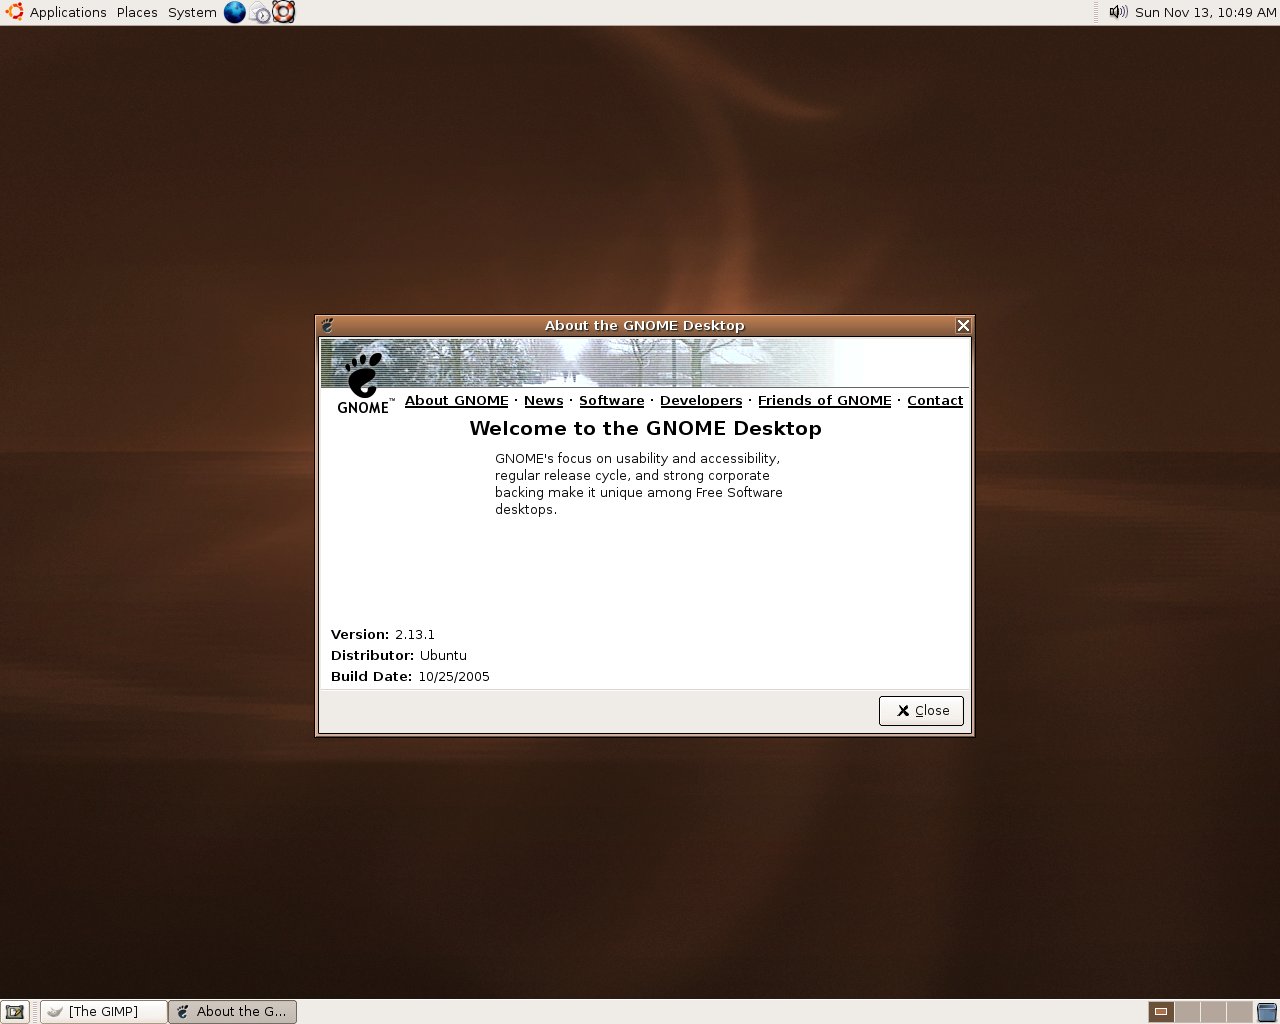The image size is (1280, 1024).
Task: Open the Help lifebuoy icon
Action: [x=284, y=12]
